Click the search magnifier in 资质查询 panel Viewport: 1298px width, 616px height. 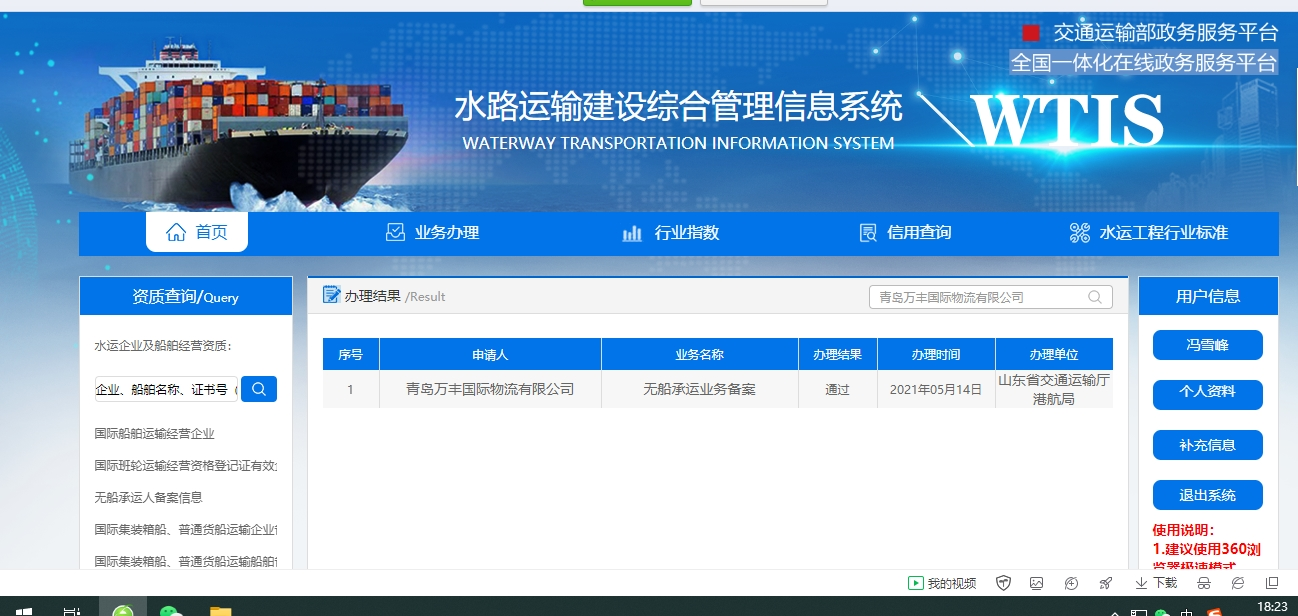coord(259,389)
